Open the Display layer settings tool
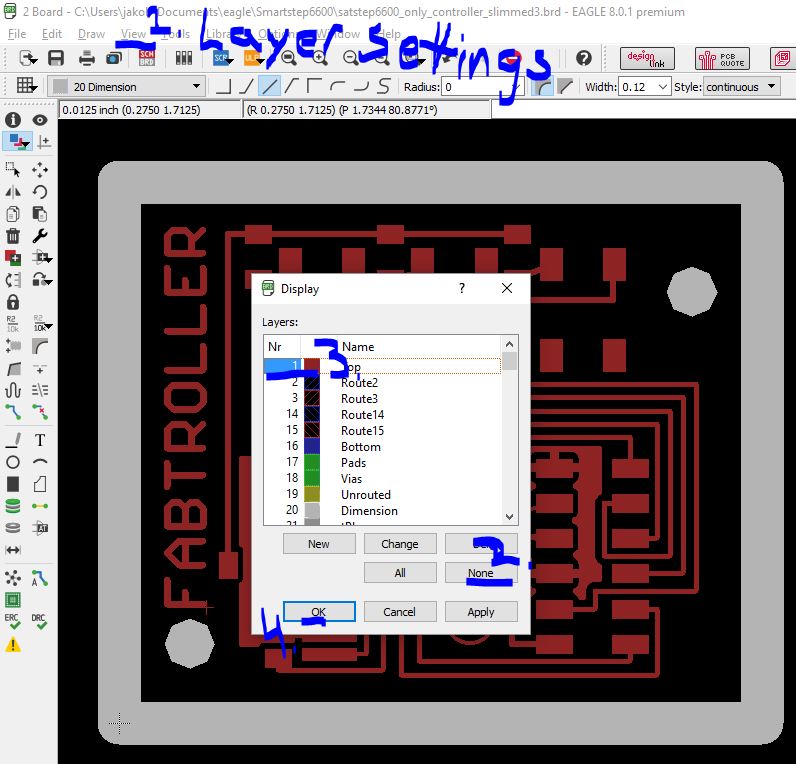 click(18, 142)
